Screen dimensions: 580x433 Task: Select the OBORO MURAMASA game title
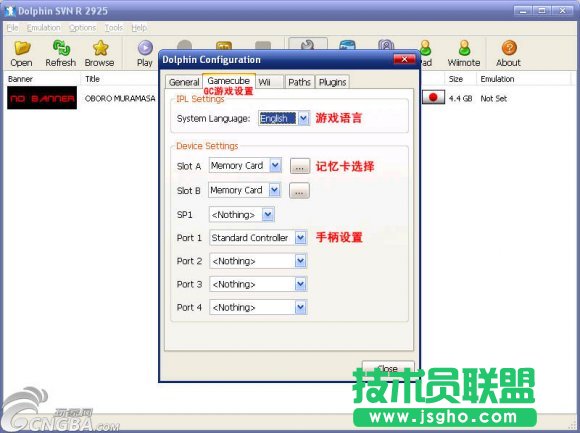(x=120, y=98)
